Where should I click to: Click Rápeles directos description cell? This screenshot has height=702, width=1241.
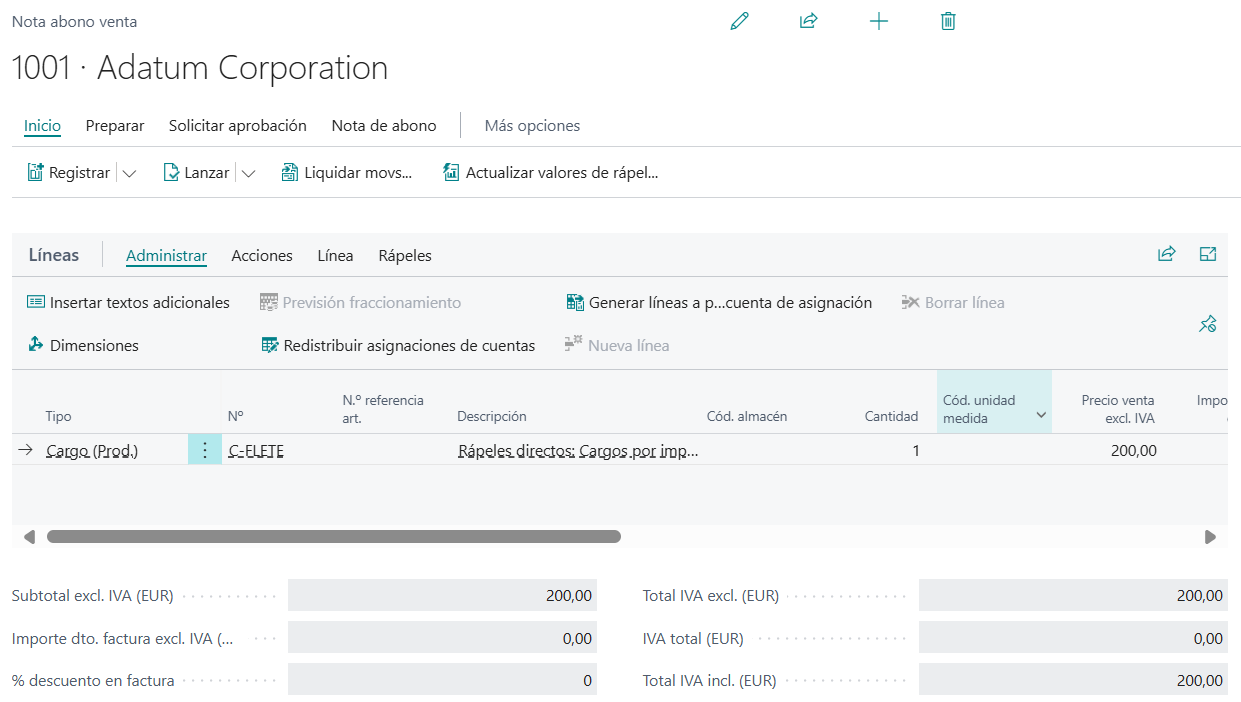point(578,451)
